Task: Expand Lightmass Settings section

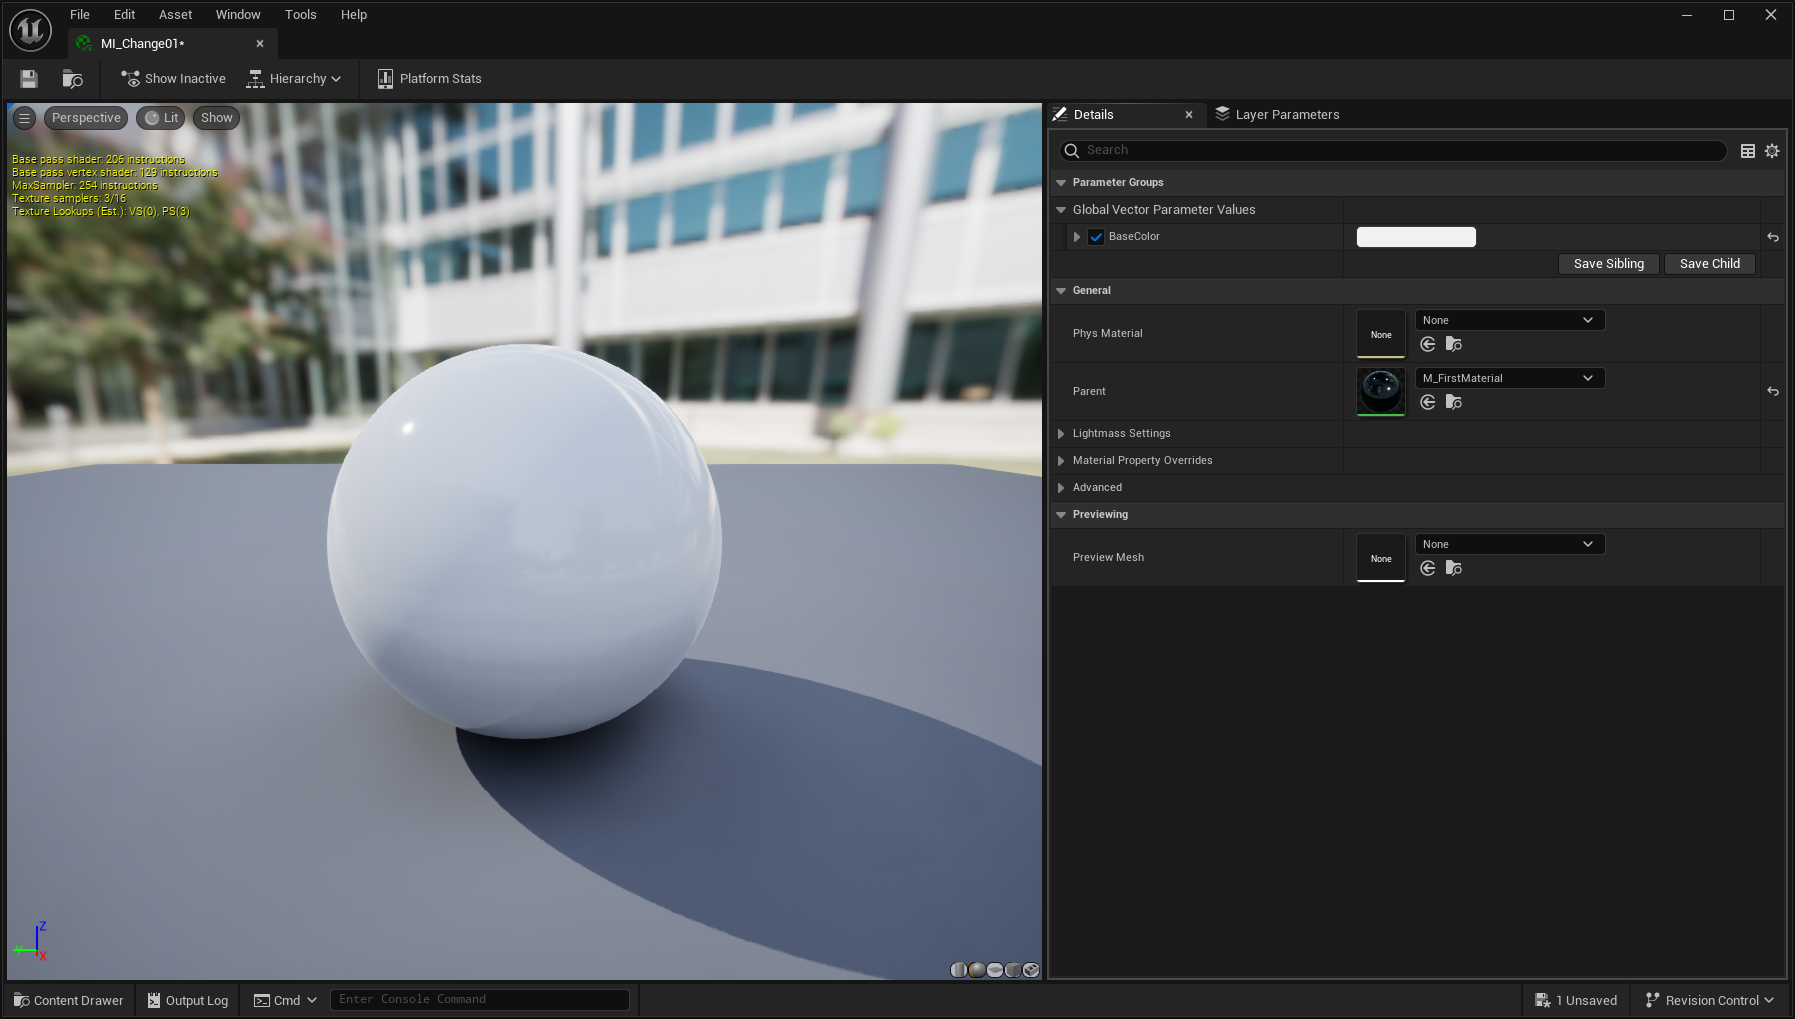Action: [1061, 434]
